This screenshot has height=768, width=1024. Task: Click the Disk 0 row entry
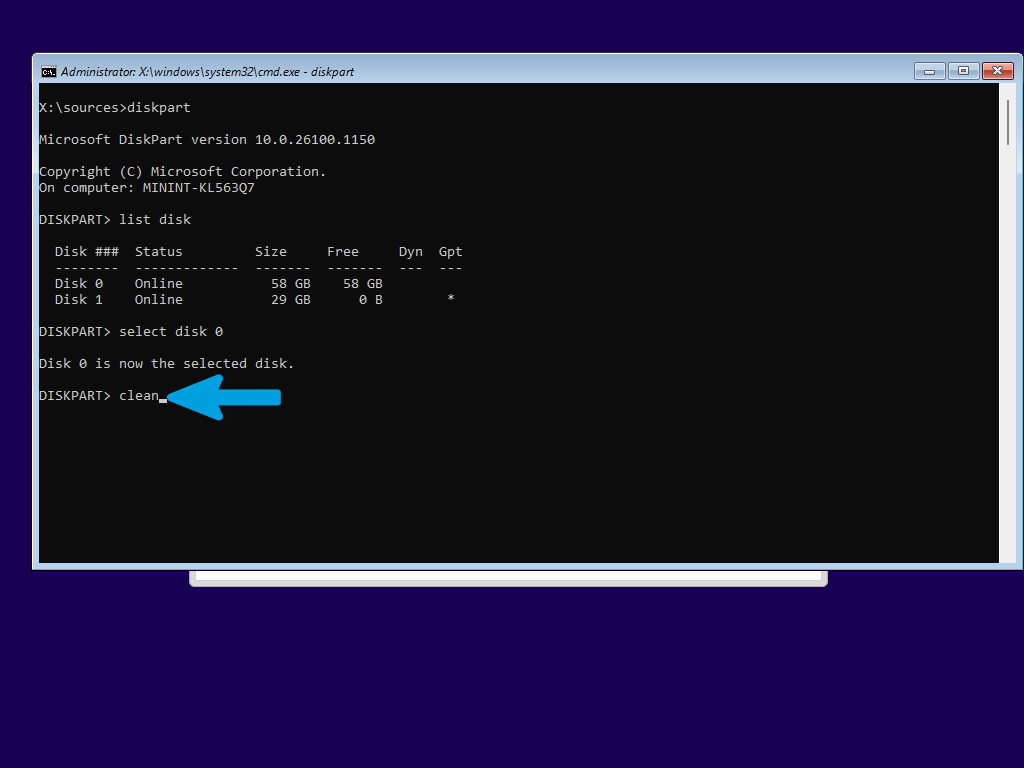pos(219,283)
